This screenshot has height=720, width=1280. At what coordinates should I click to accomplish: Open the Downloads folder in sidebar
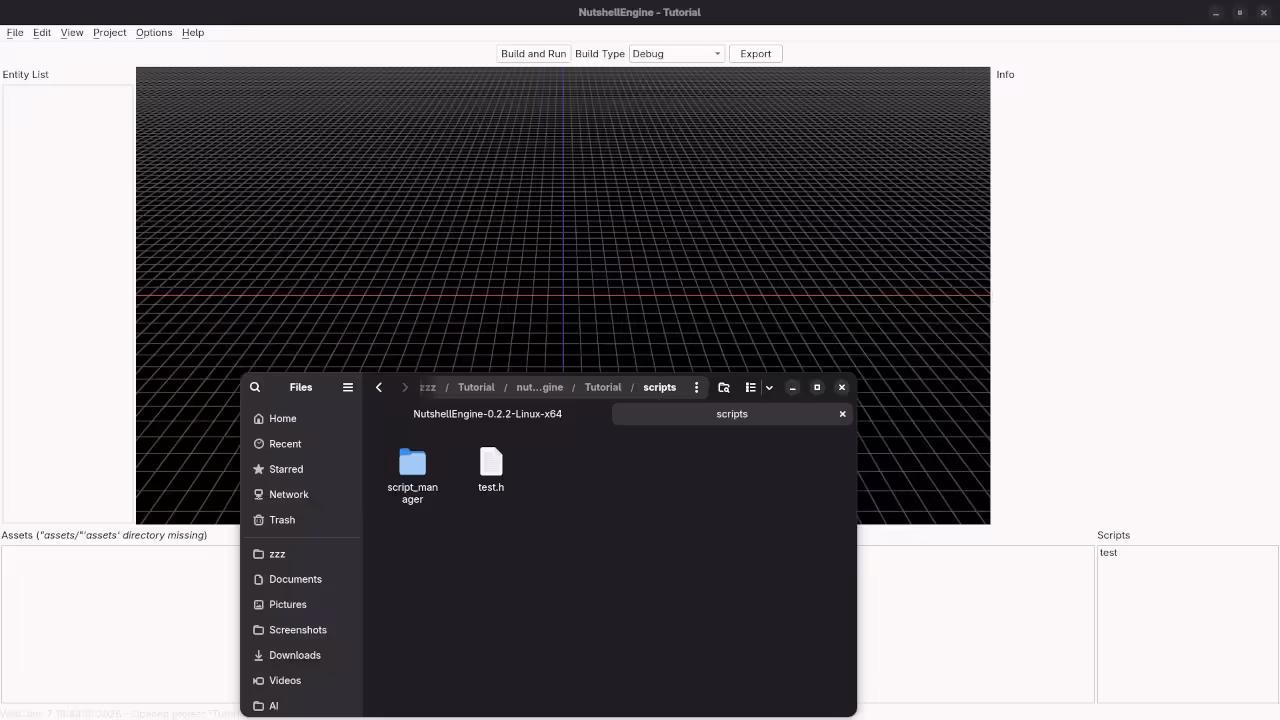[295, 655]
